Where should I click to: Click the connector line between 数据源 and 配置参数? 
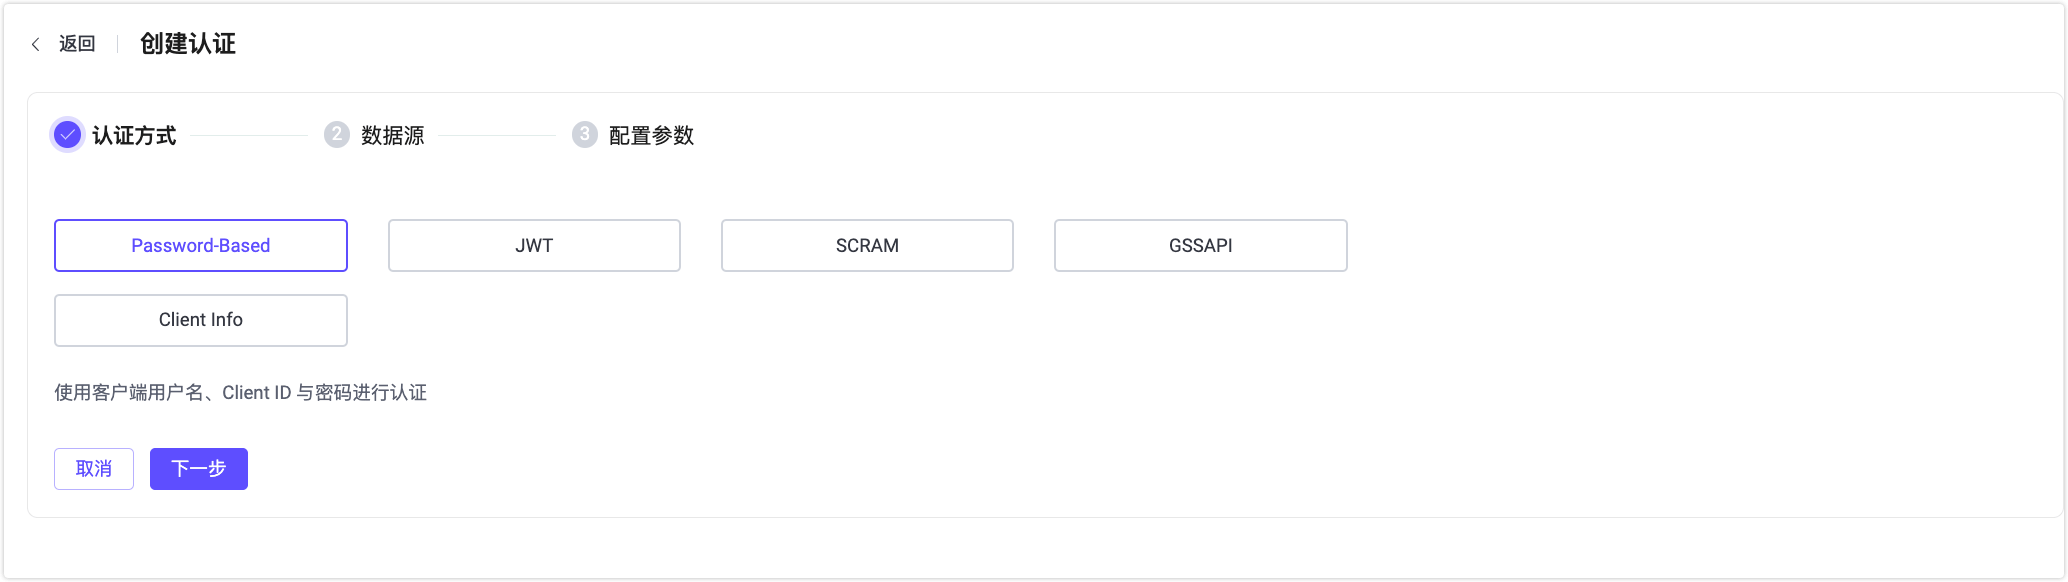click(x=497, y=135)
